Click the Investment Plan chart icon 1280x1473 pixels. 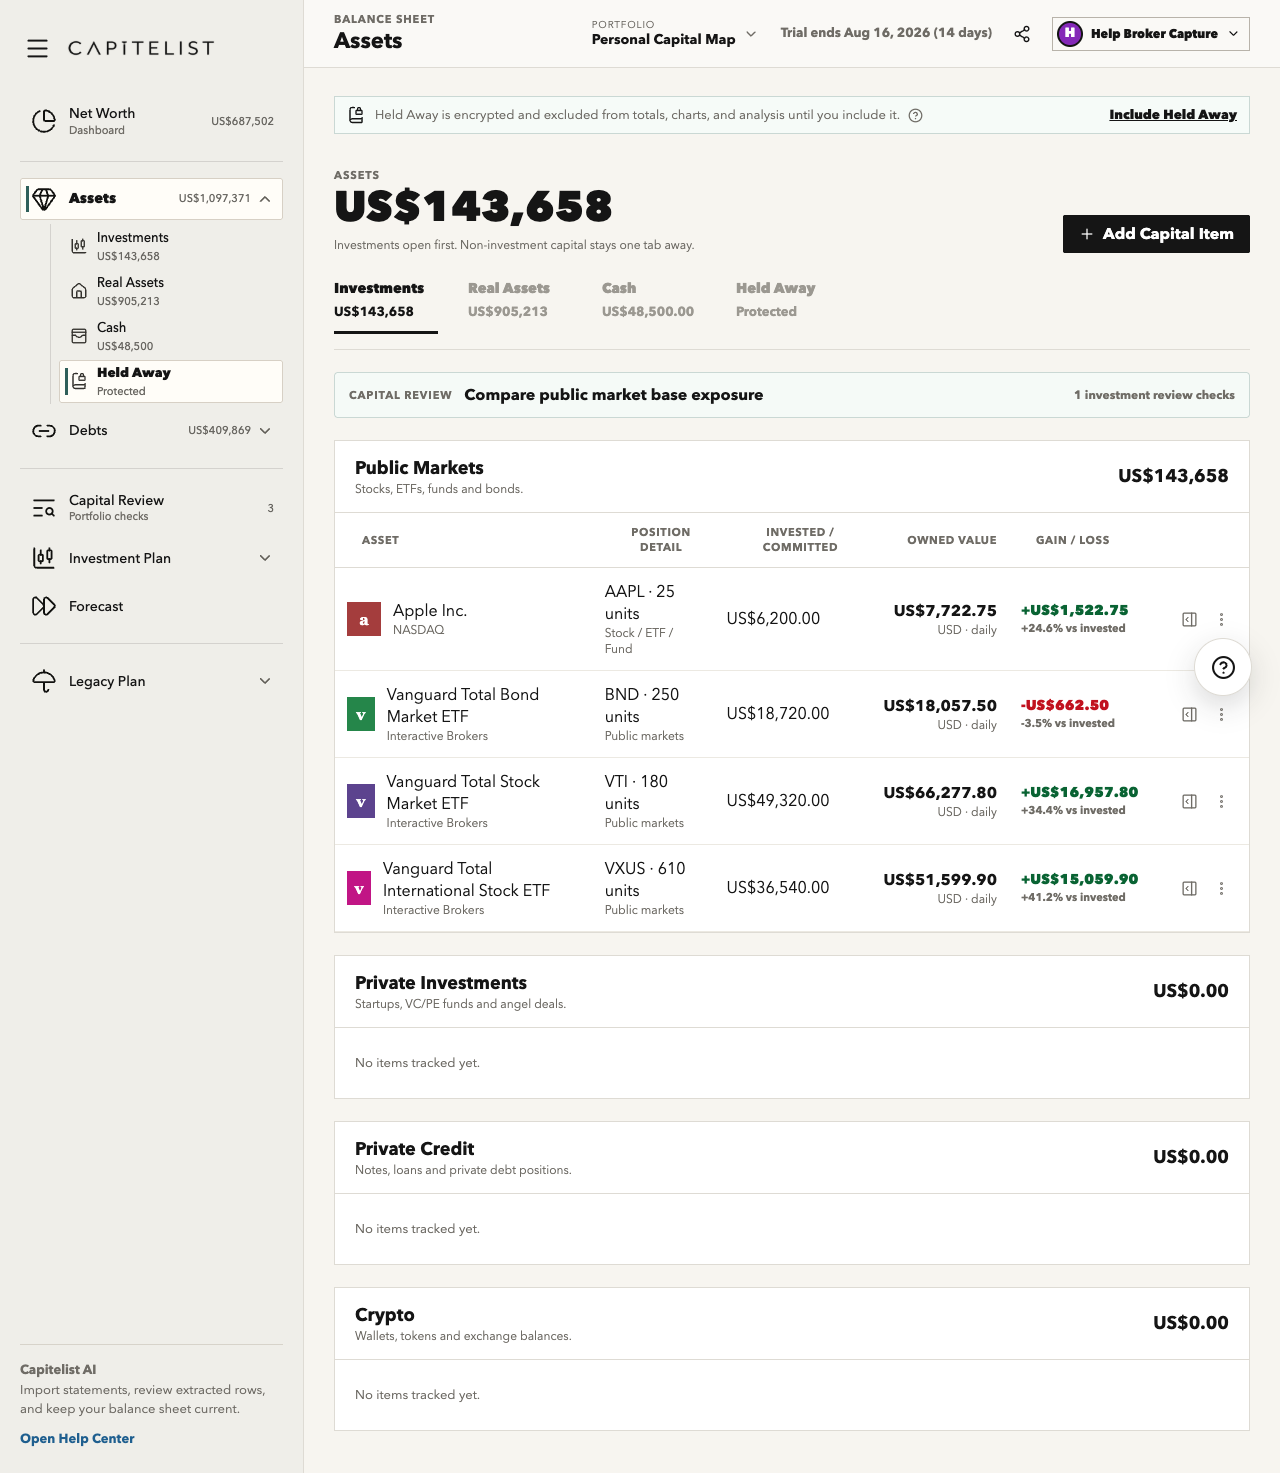44,558
